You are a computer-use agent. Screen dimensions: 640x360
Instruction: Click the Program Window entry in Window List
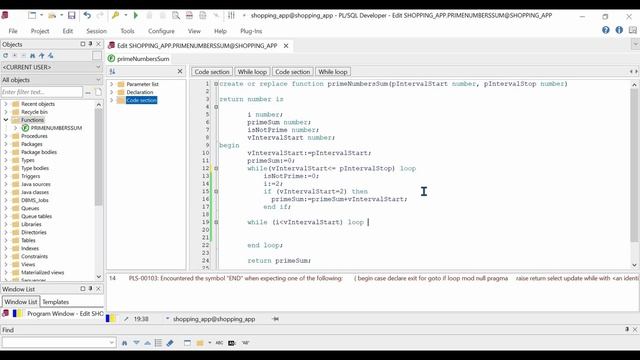click(x=53, y=313)
